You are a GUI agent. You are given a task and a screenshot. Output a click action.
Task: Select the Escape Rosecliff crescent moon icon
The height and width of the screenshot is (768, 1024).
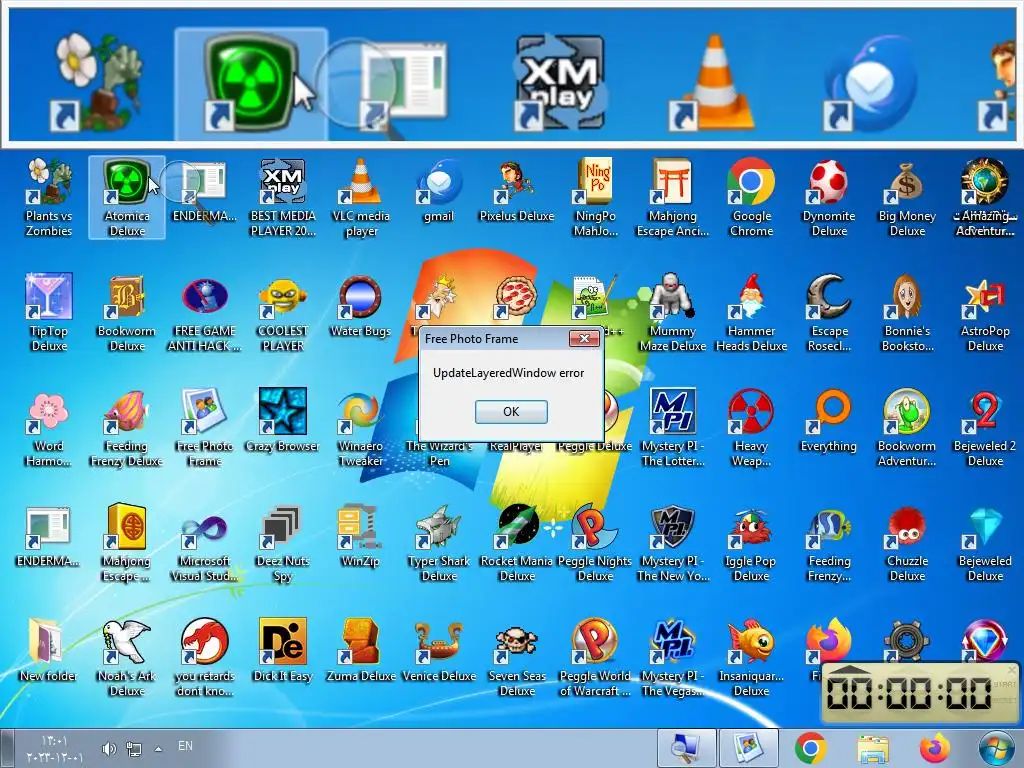[829, 312]
